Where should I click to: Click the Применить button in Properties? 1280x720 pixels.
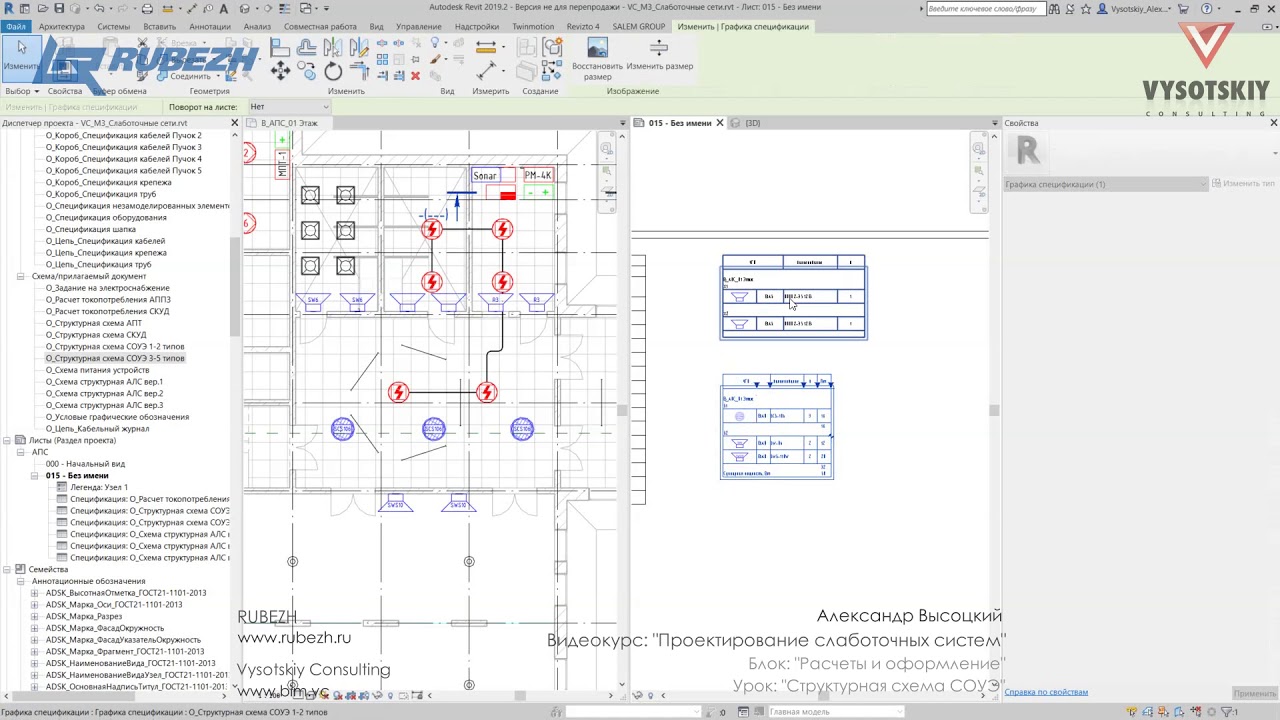click(1254, 693)
